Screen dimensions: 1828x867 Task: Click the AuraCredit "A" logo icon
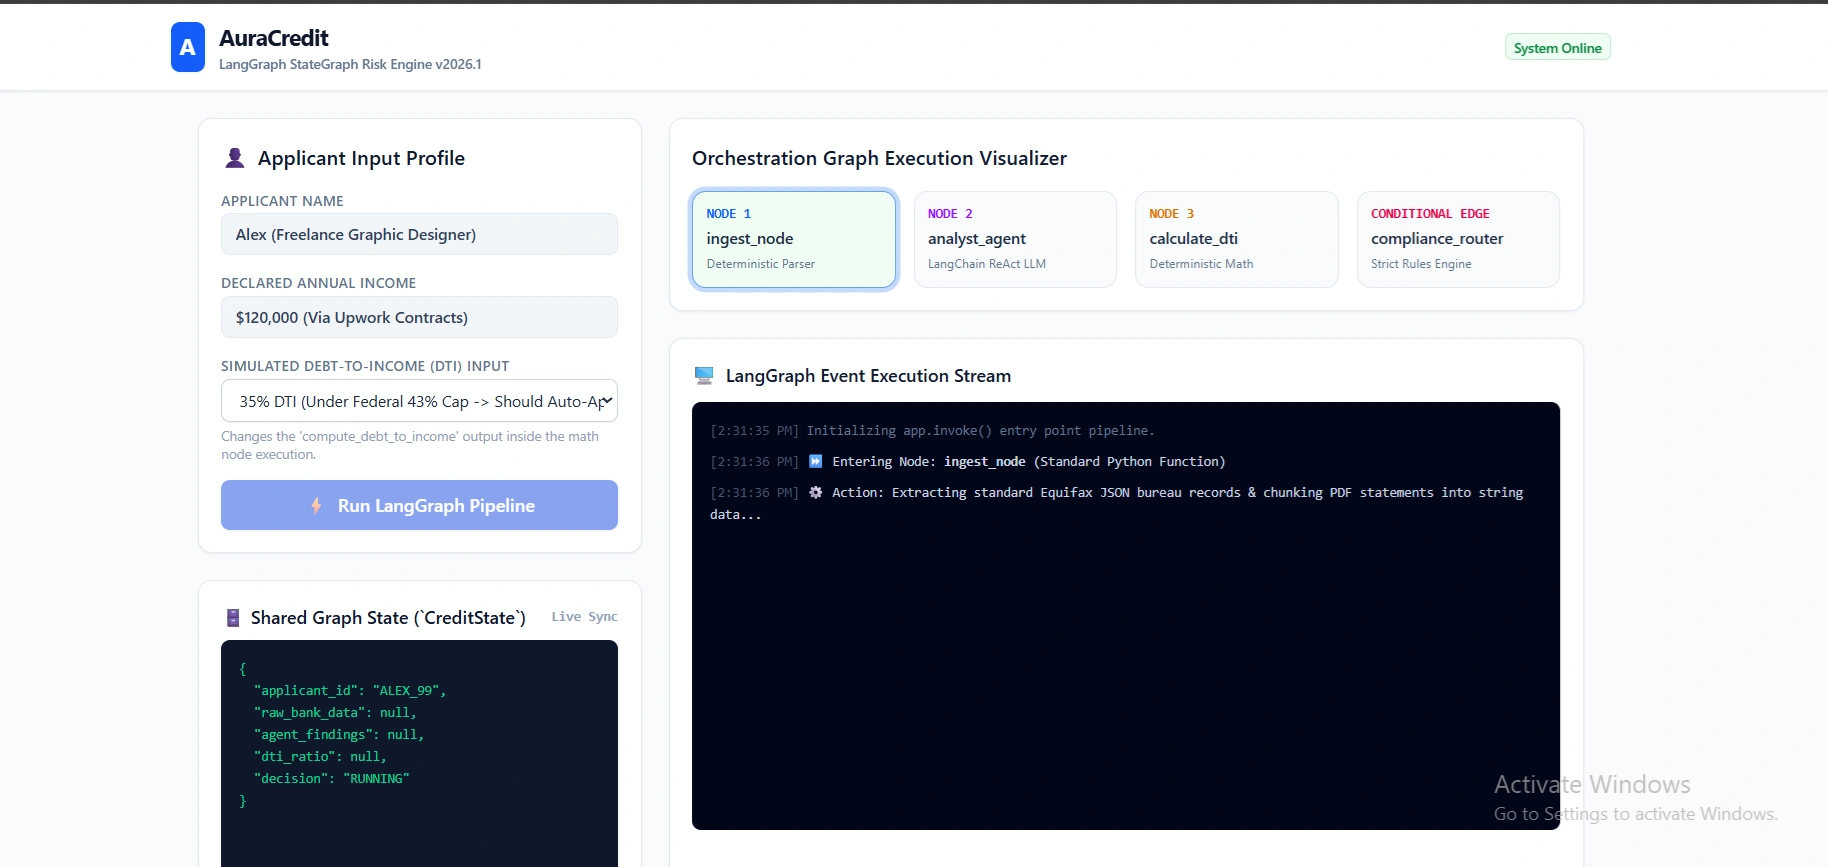click(188, 47)
